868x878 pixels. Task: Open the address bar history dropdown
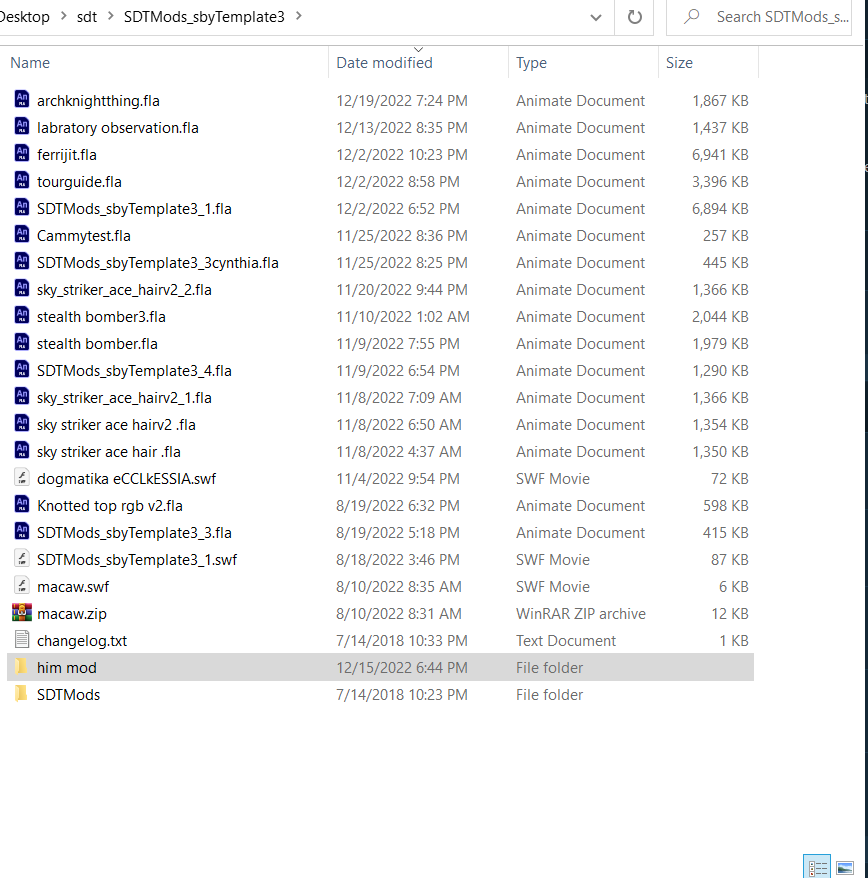pos(596,17)
